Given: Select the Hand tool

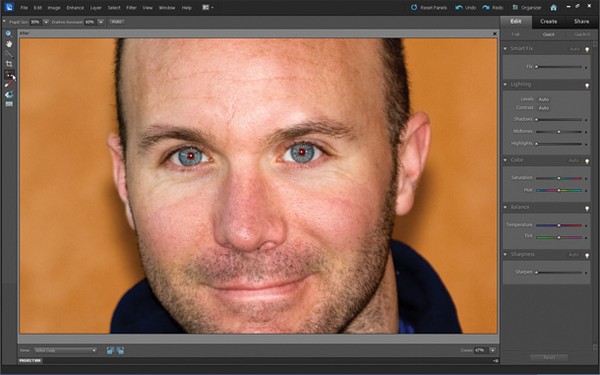Looking at the screenshot, I should [x=8, y=44].
